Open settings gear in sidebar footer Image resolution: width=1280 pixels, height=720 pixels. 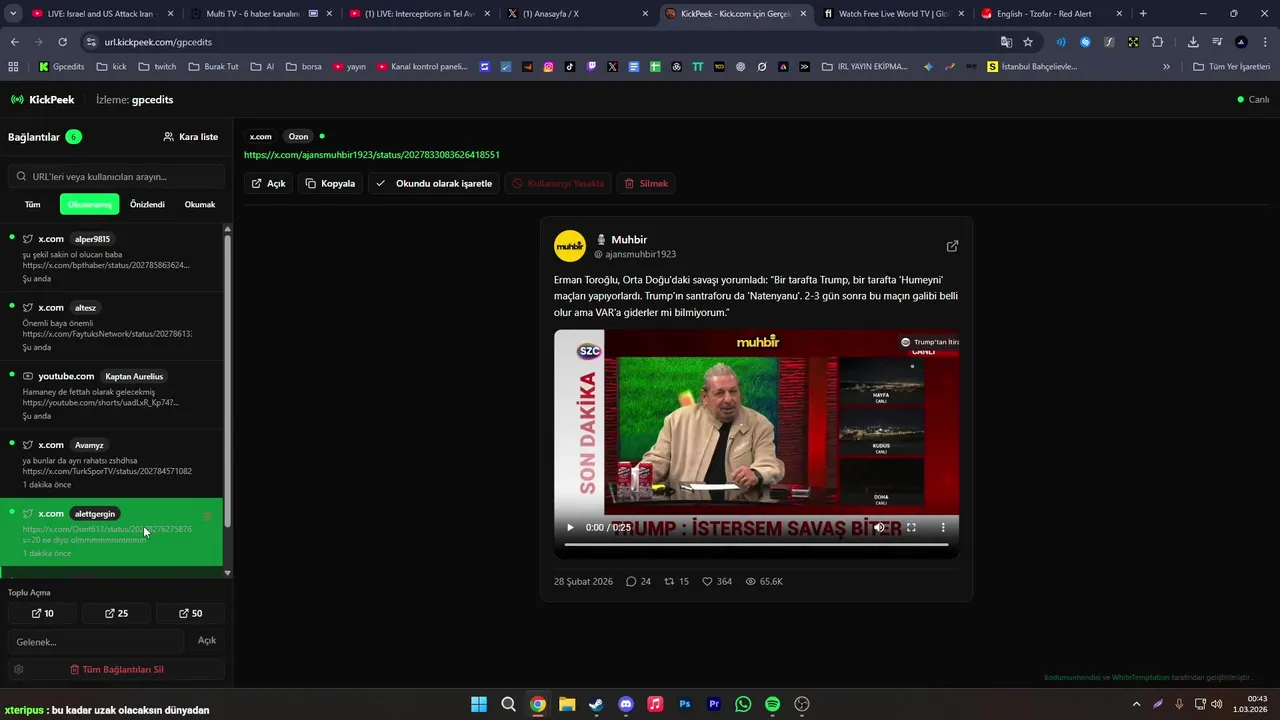[x=18, y=669]
